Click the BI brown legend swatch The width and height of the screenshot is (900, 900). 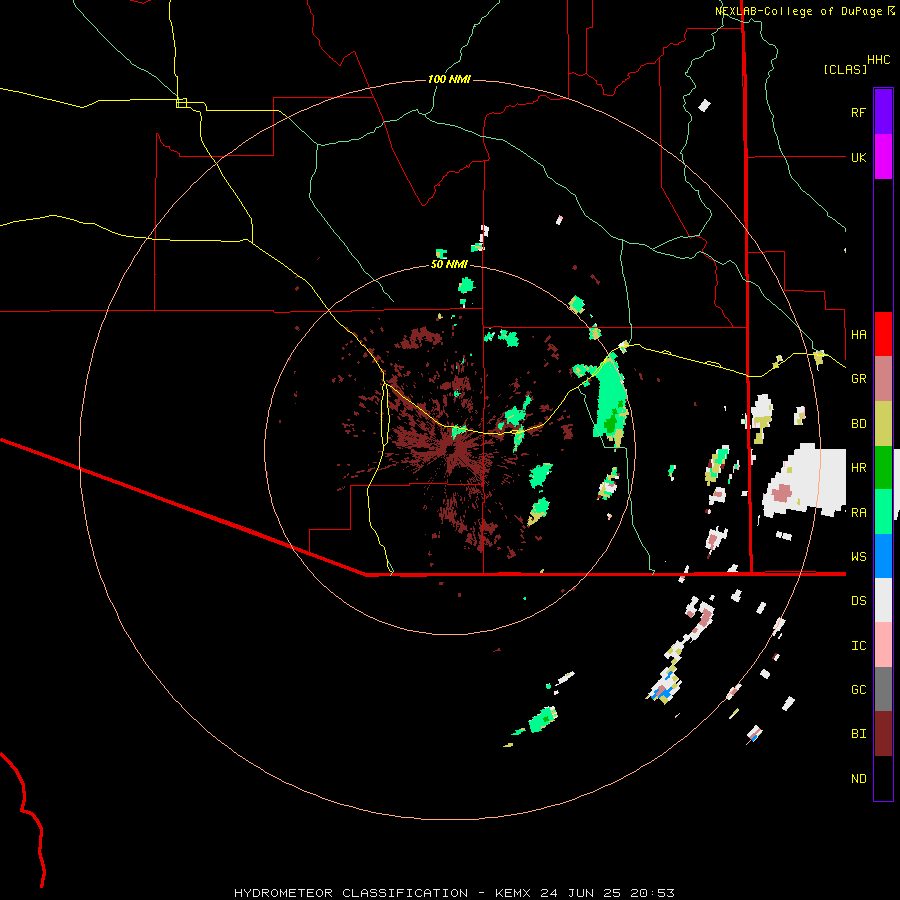pyautogui.click(x=883, y=734)
